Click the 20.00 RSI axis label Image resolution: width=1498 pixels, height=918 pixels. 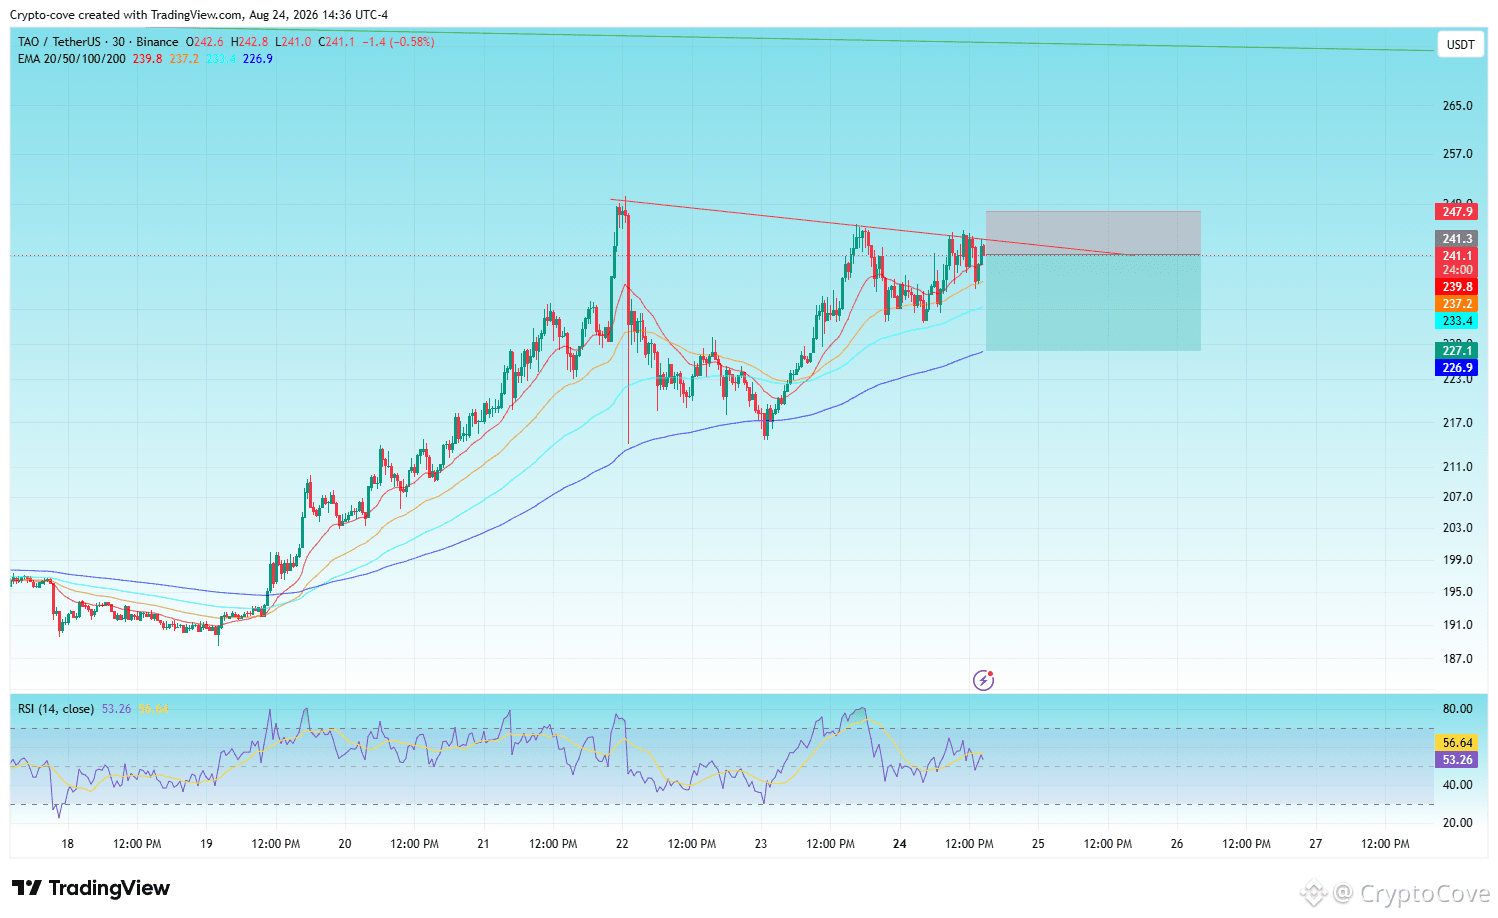(x=1457, y=823)
